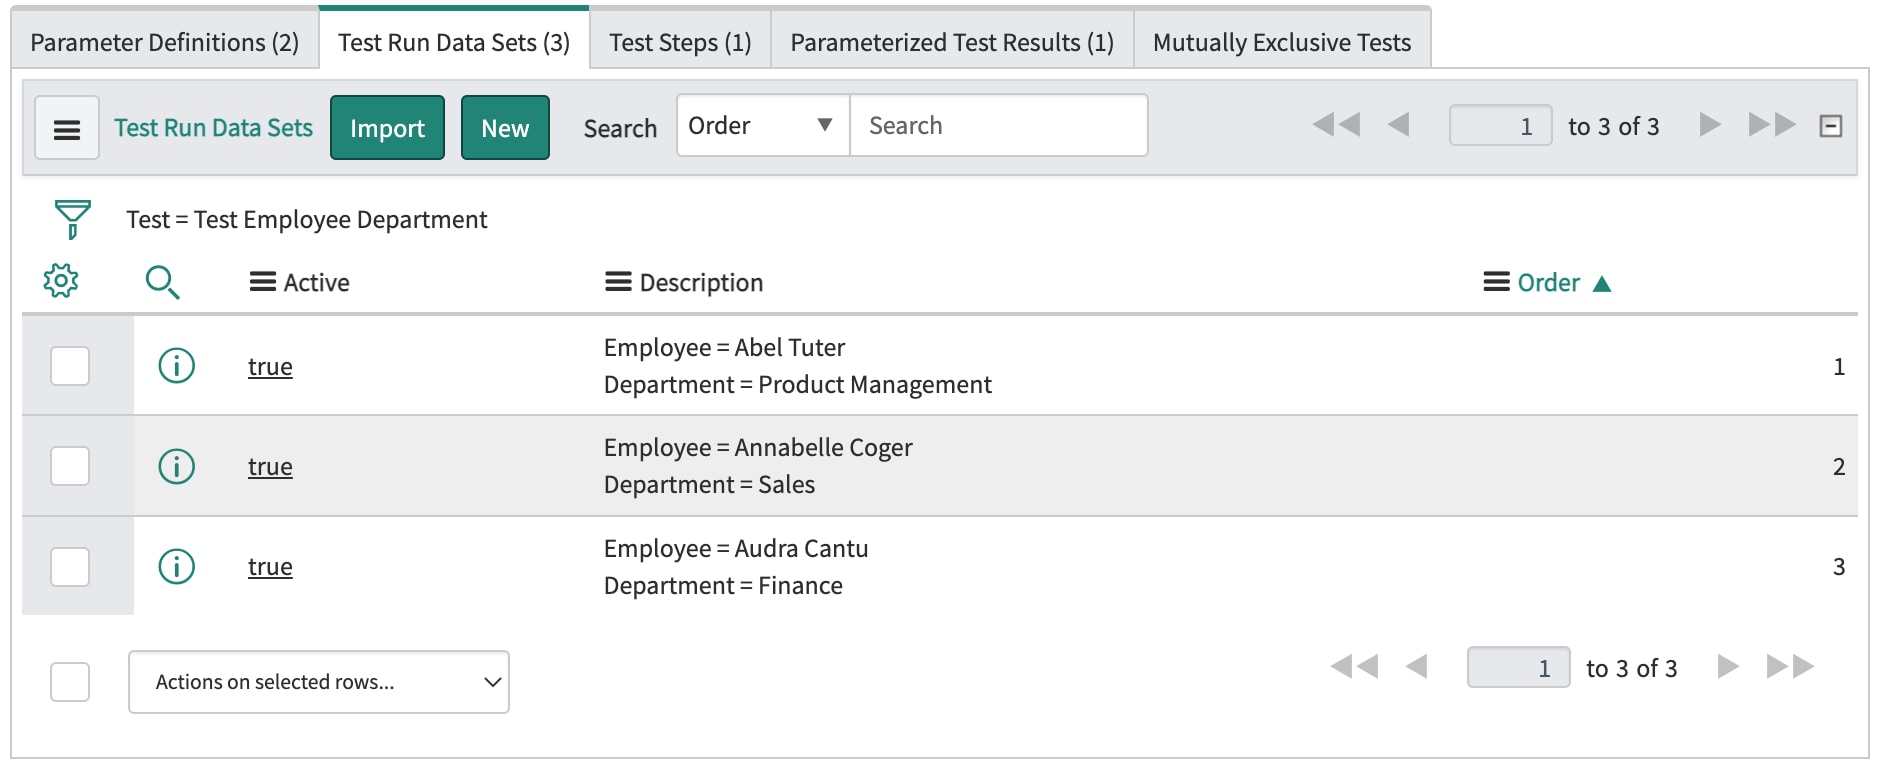Click the filter funnel icon
The width and height of the screenshot is (1890, 776).
[x=72, y=219]
